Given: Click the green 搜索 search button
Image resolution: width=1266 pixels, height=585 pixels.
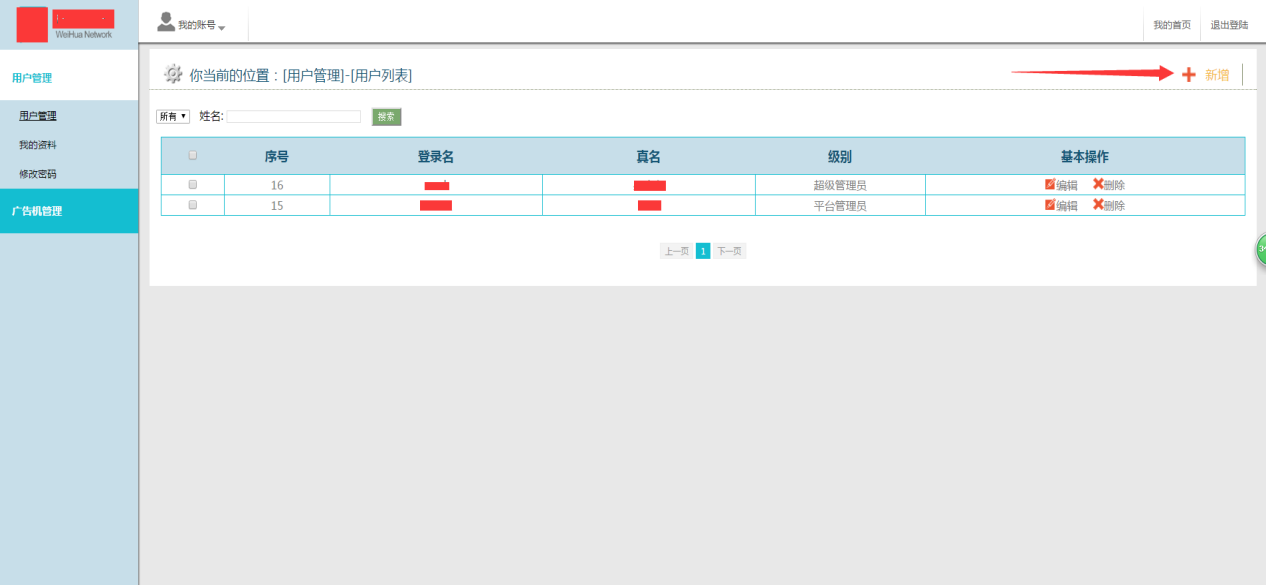Looking at the screenshot, I should [x=386, y=117].
